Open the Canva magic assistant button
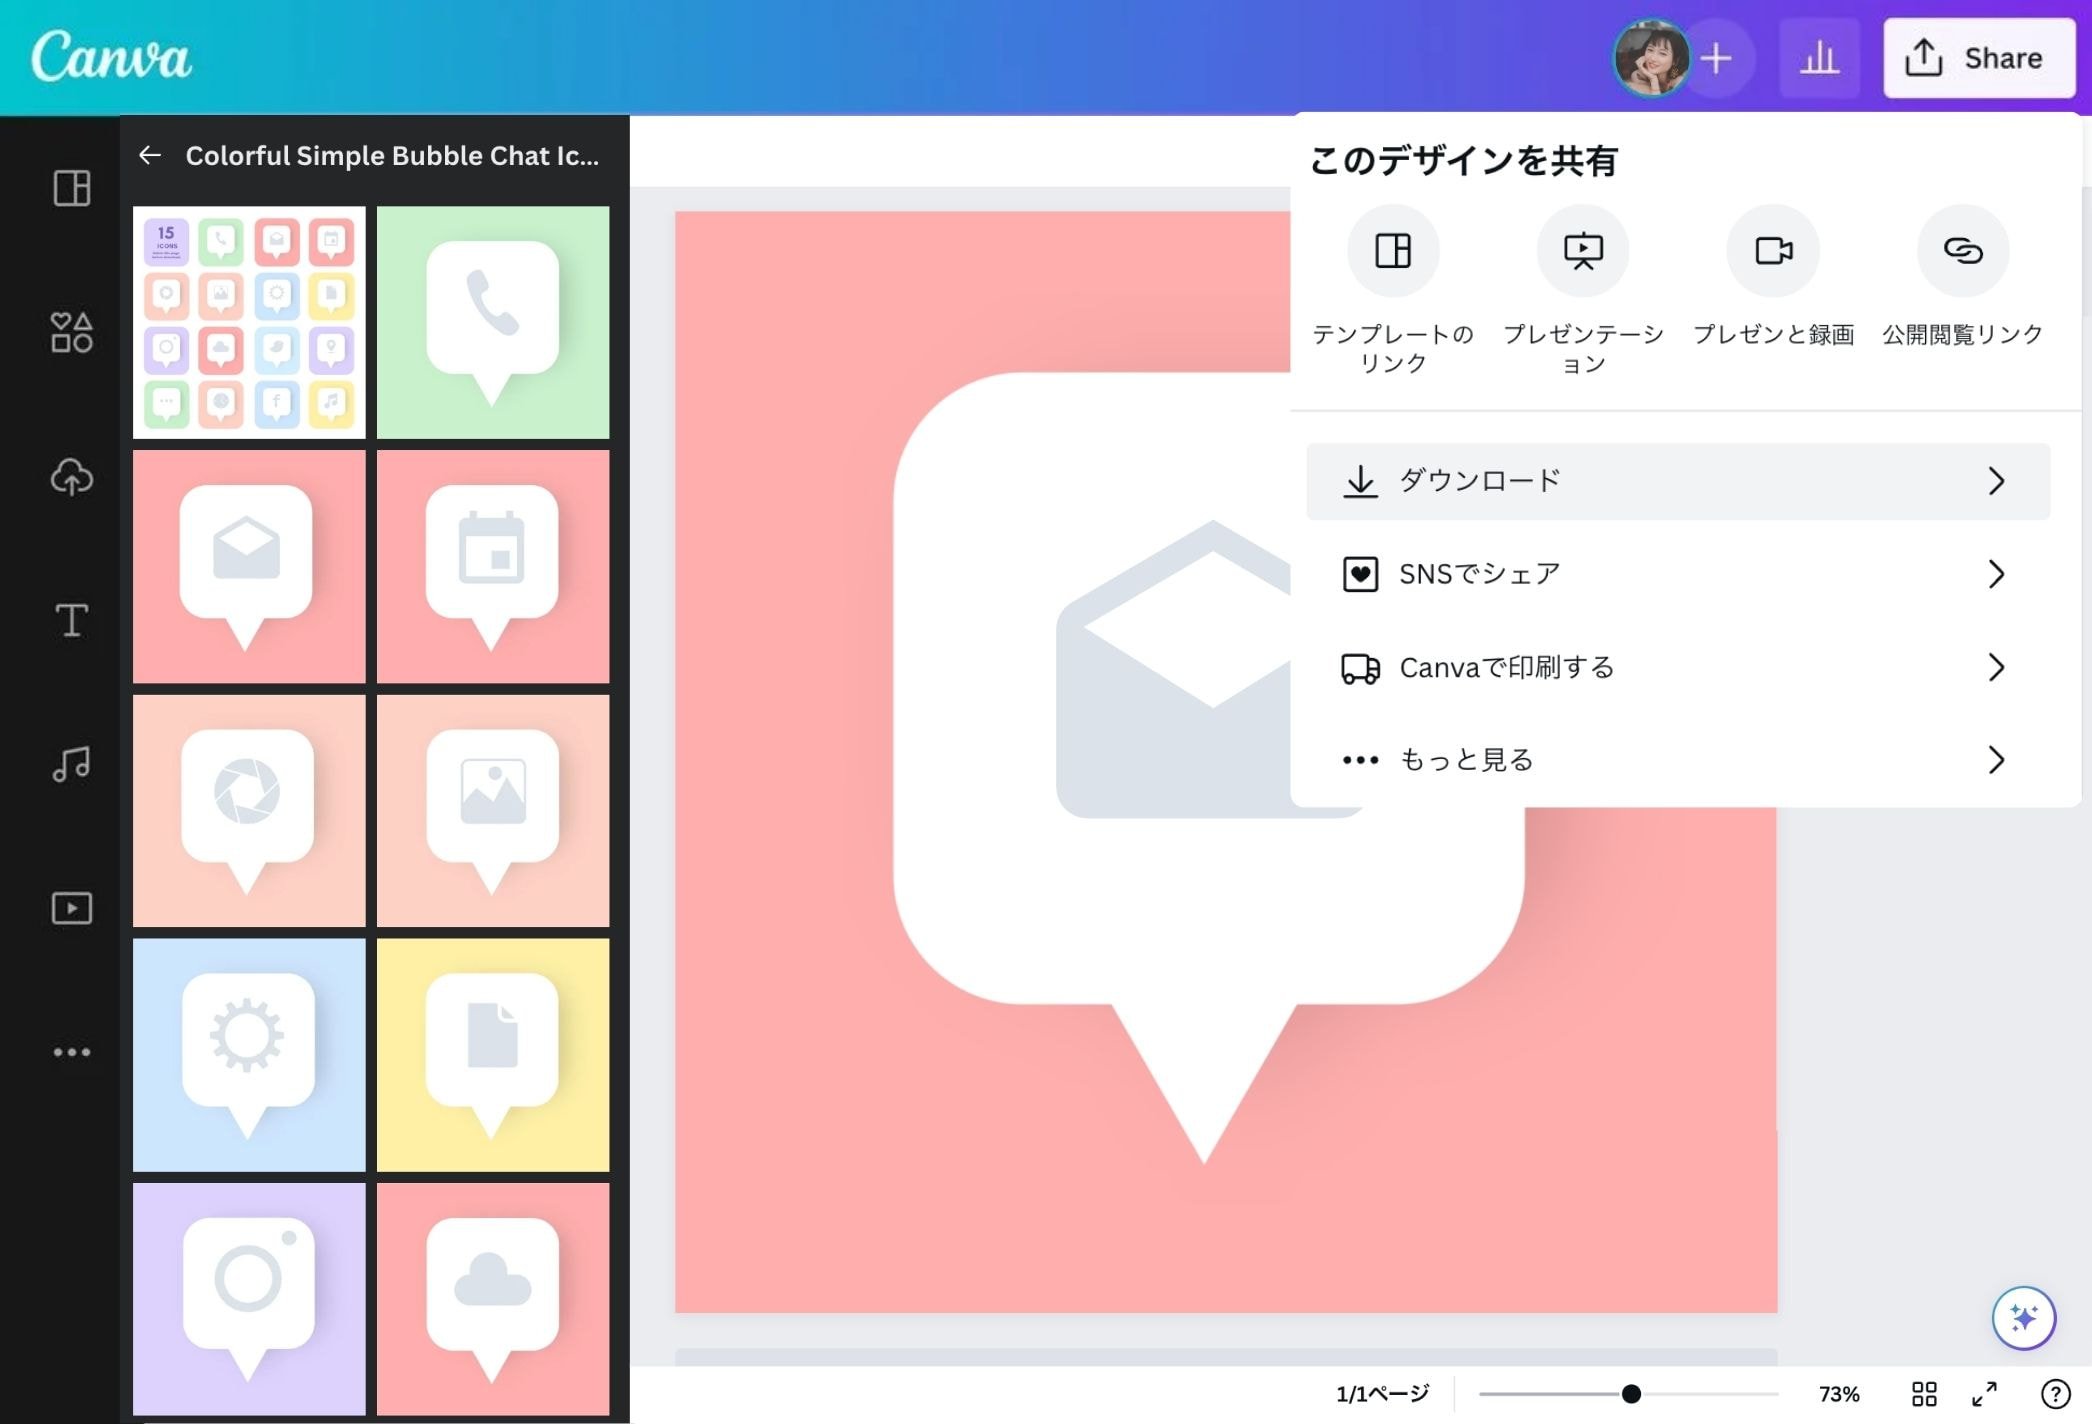The height and width of the screenshot is (1424, 2092). click(2023, 1317)
